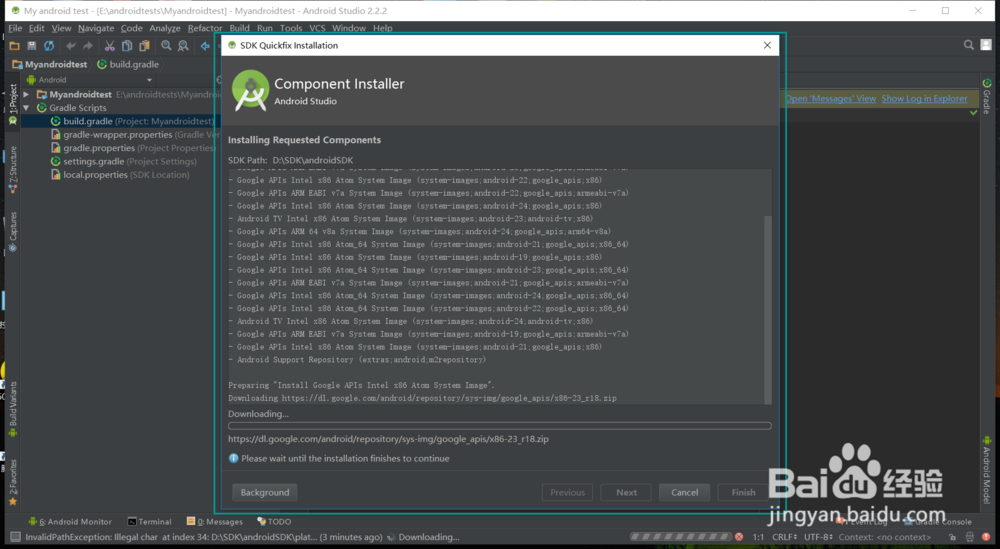Open the 1: Project side tab
Viewport: 1000px width, 549px height.
click(13, 104)
